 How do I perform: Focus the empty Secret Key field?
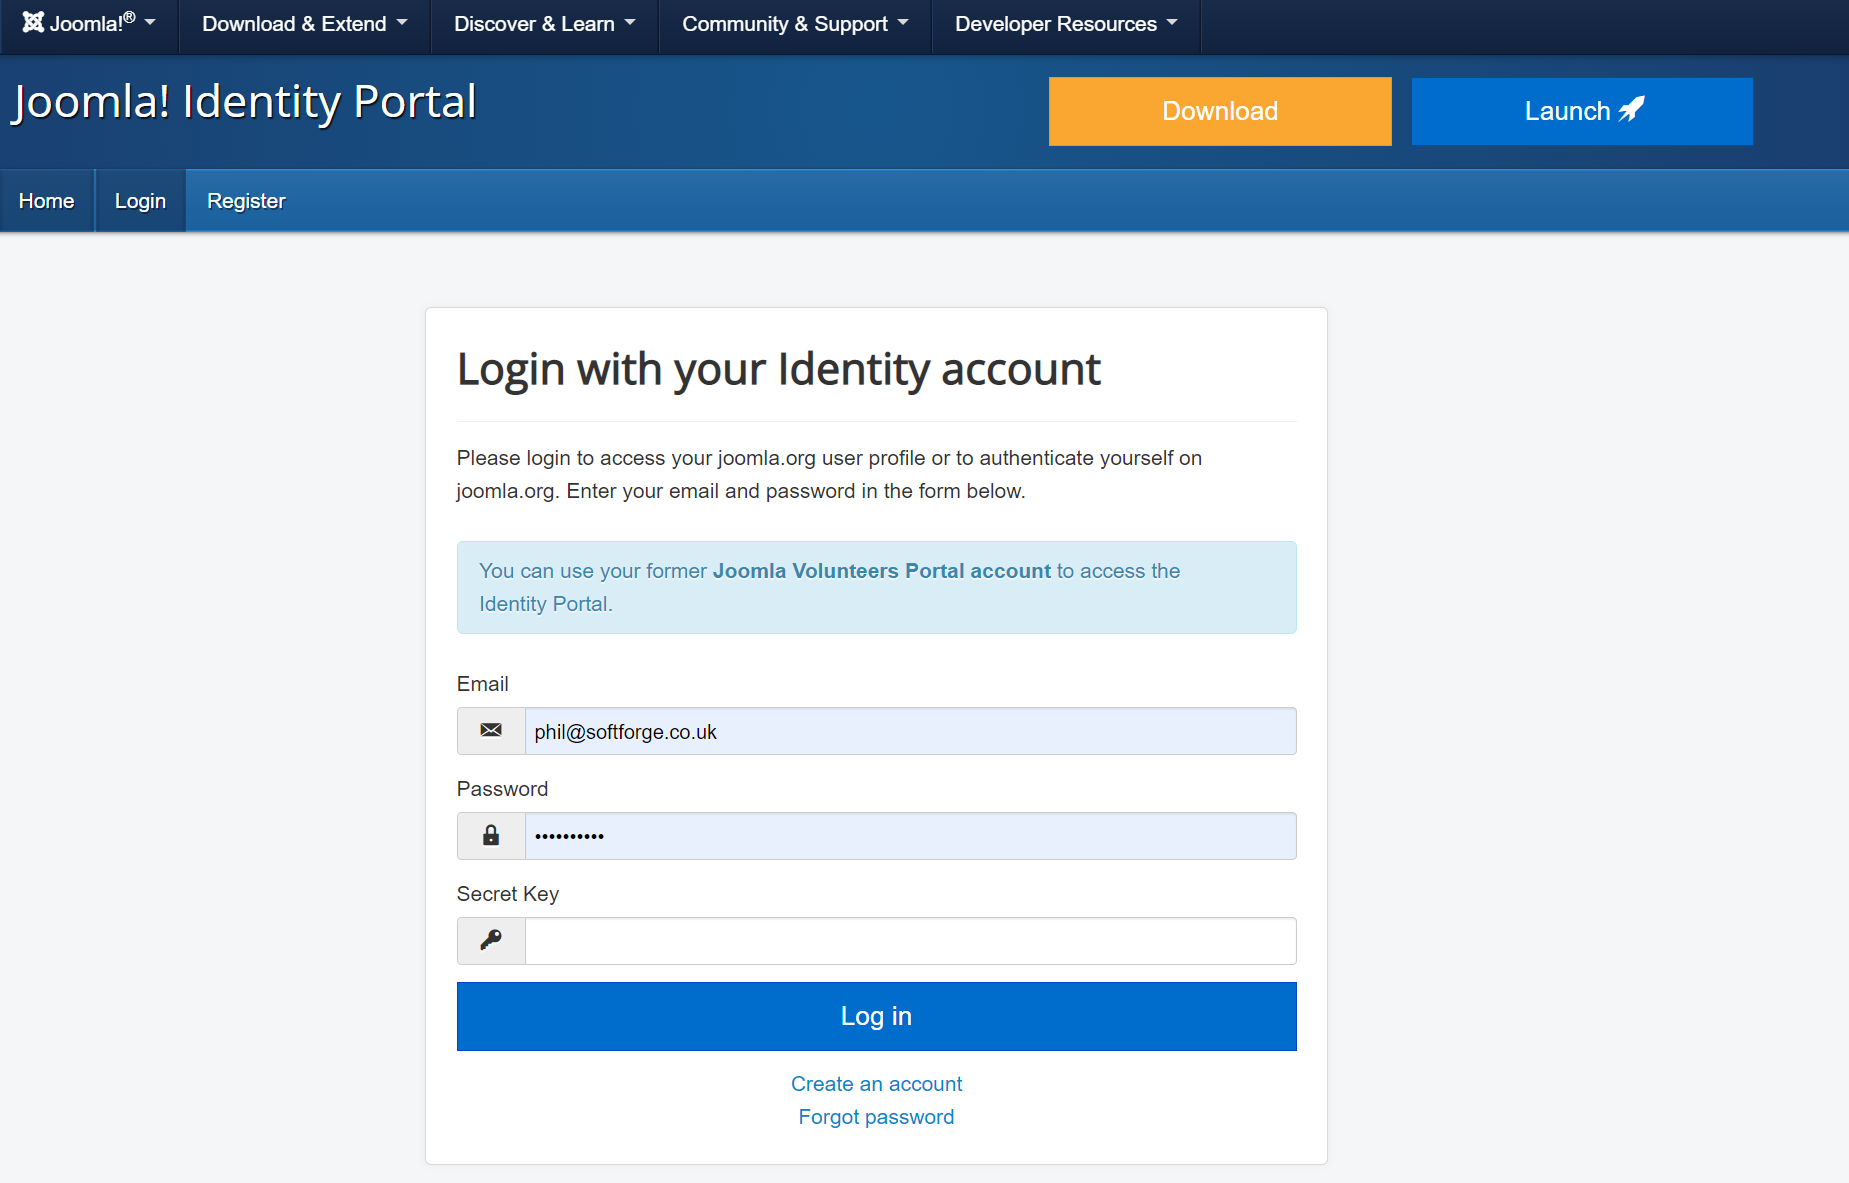click(910, 941)
